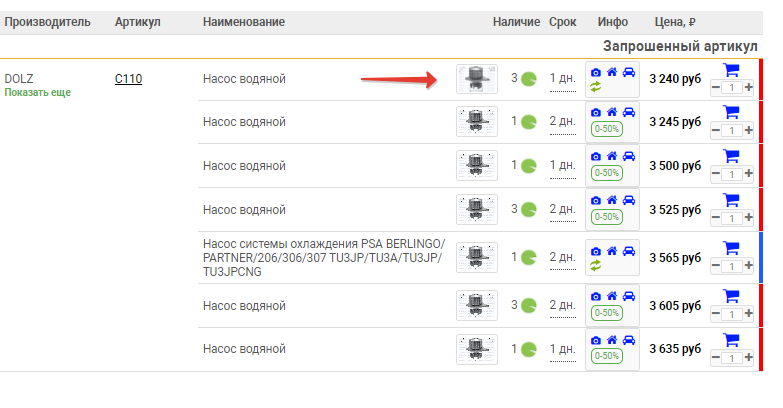Click the car icon in the 3 240 руб row
The image size is (783, 408).
click(628, 72)
